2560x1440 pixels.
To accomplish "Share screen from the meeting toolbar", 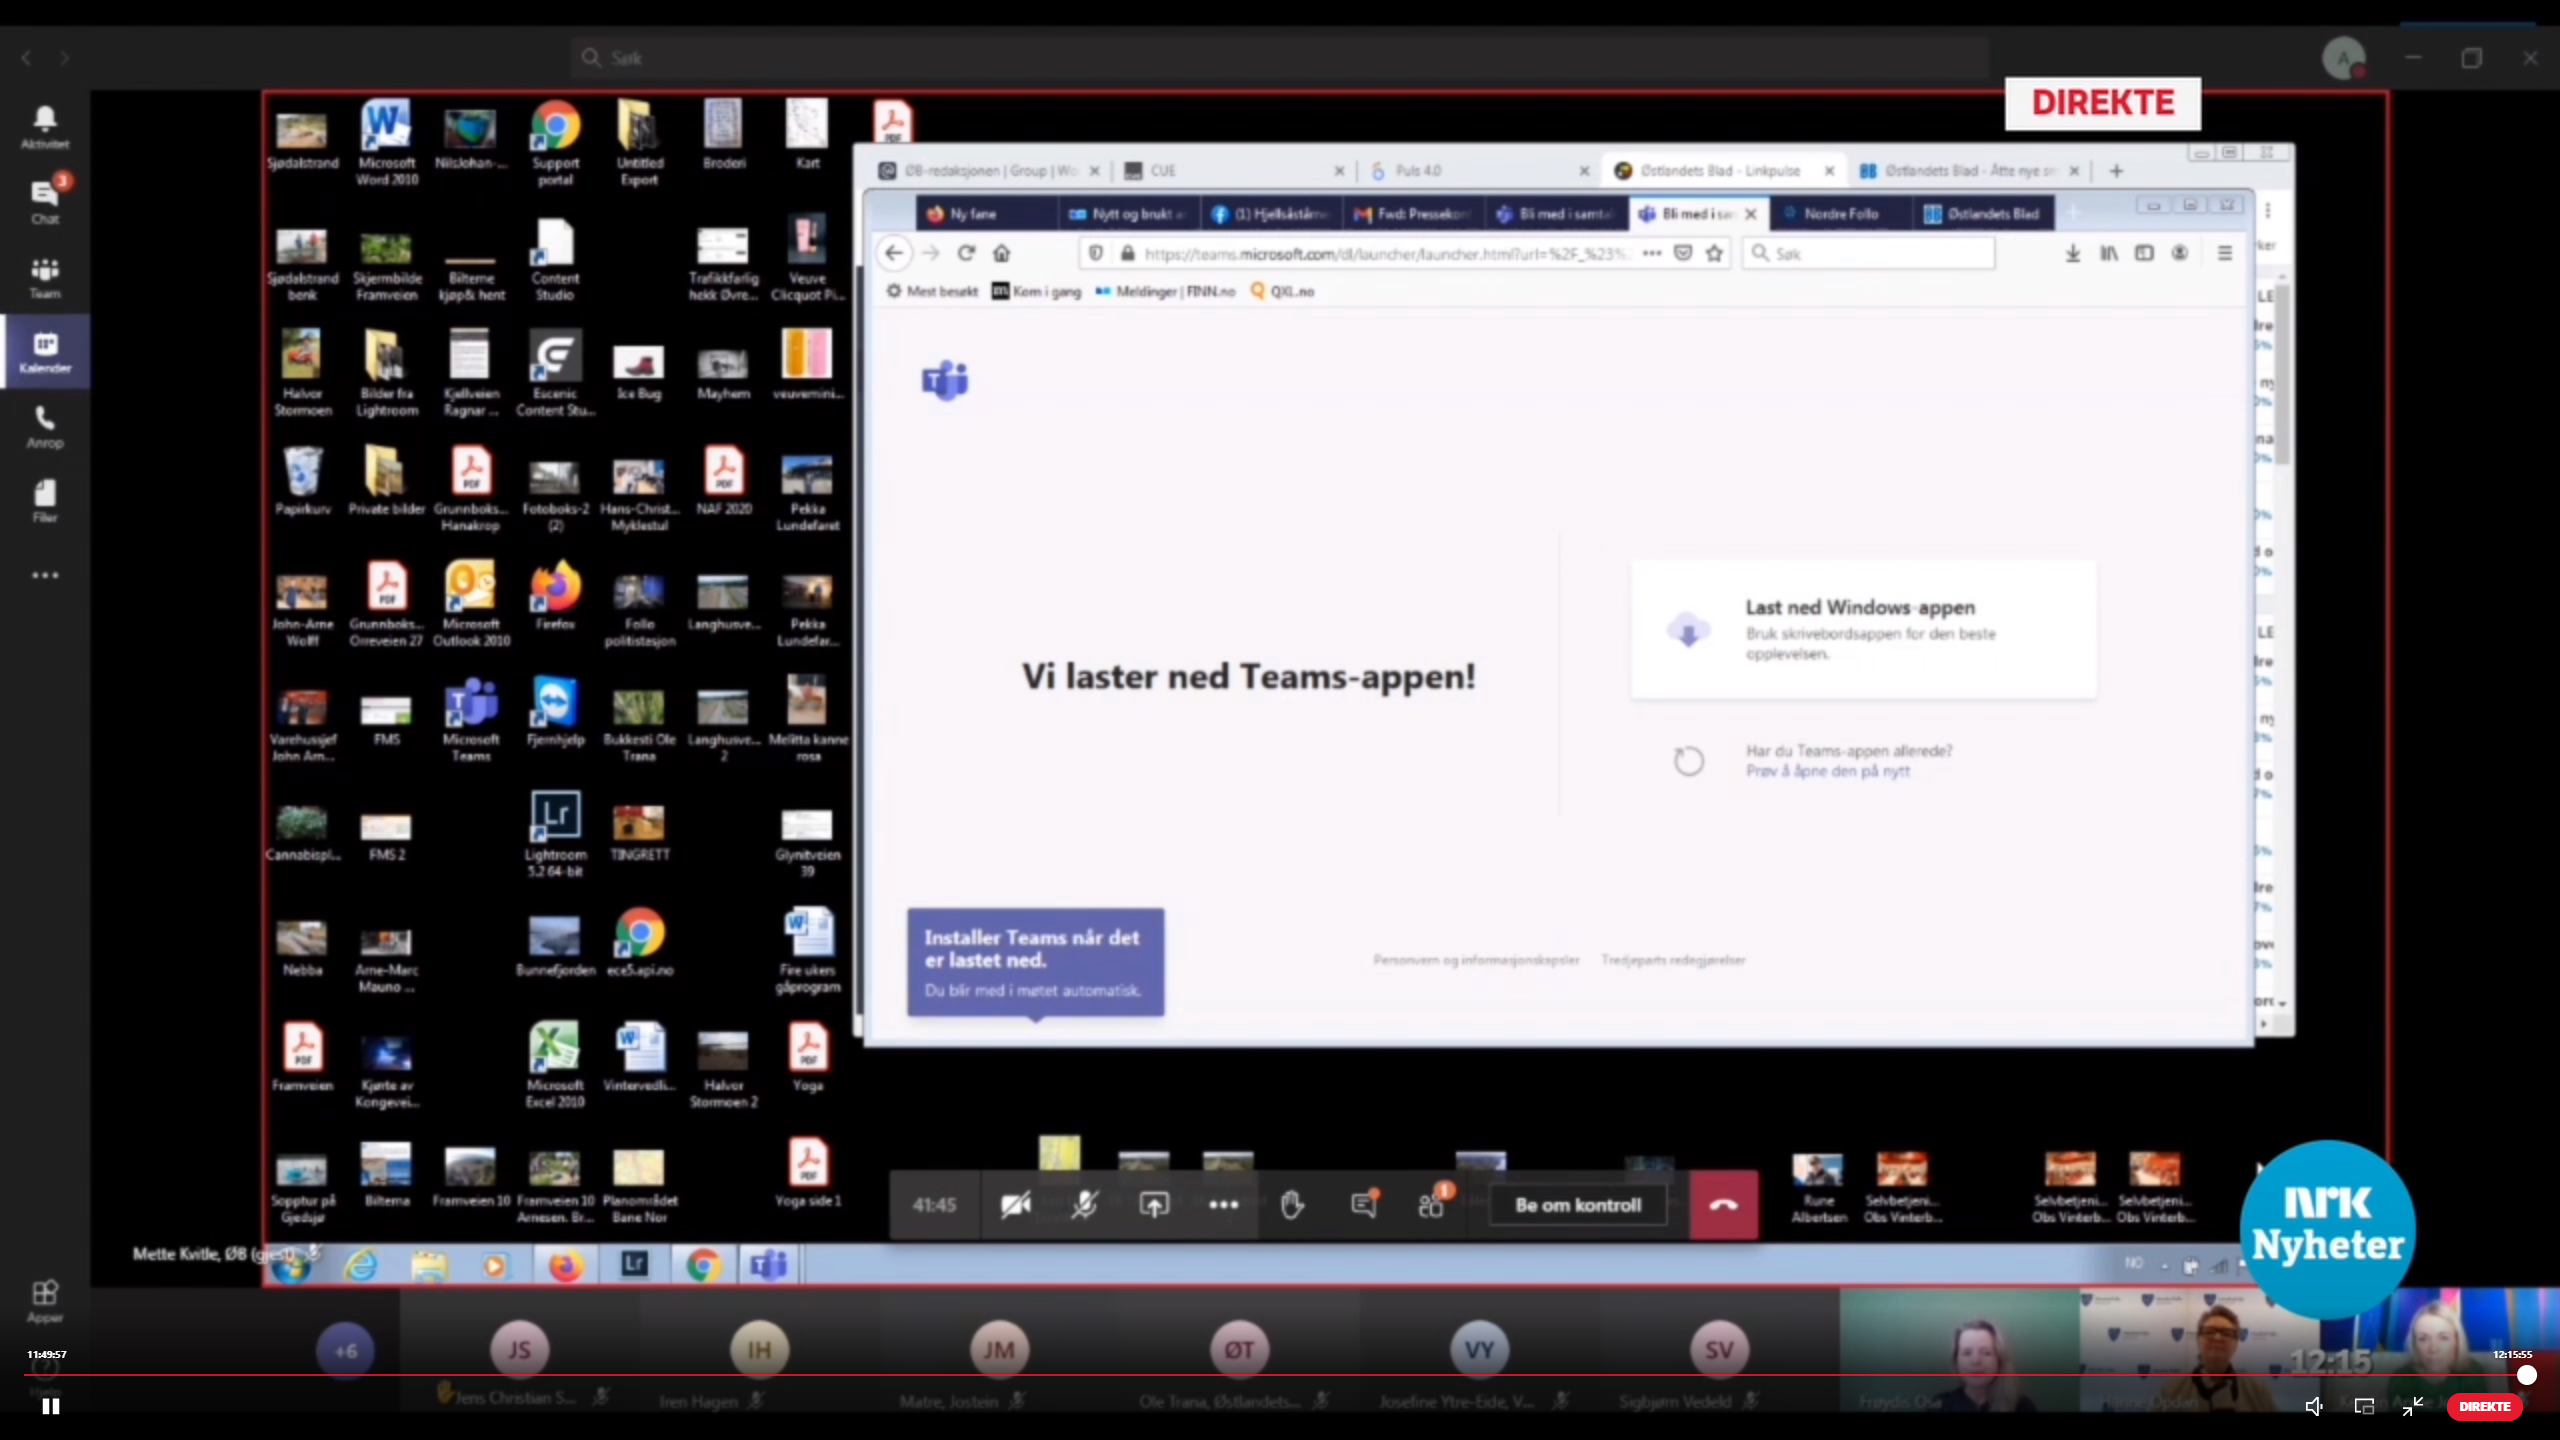I will click(1154, 1205).
